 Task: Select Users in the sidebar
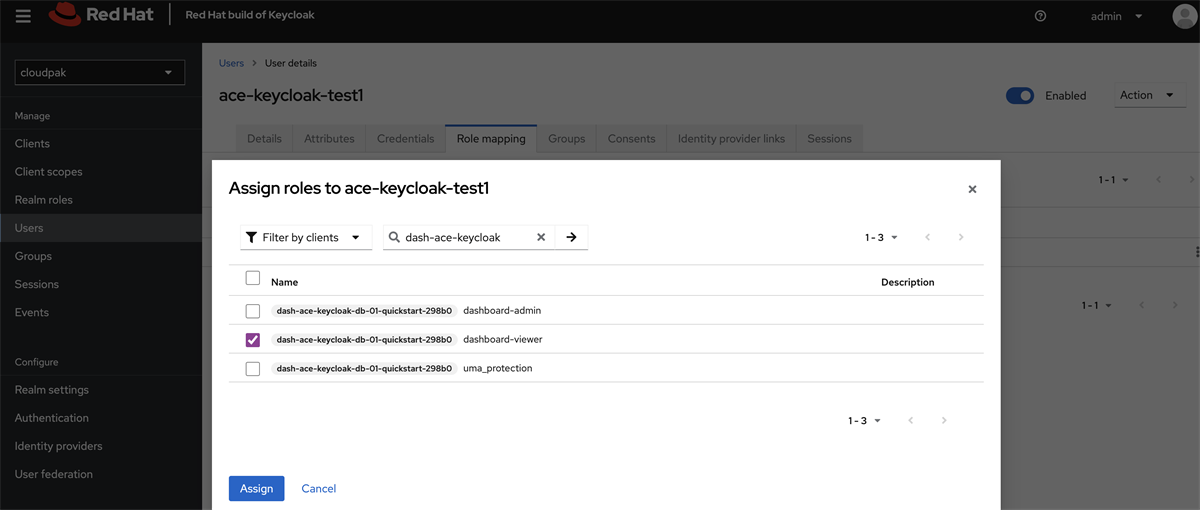[x=100, y=228]
